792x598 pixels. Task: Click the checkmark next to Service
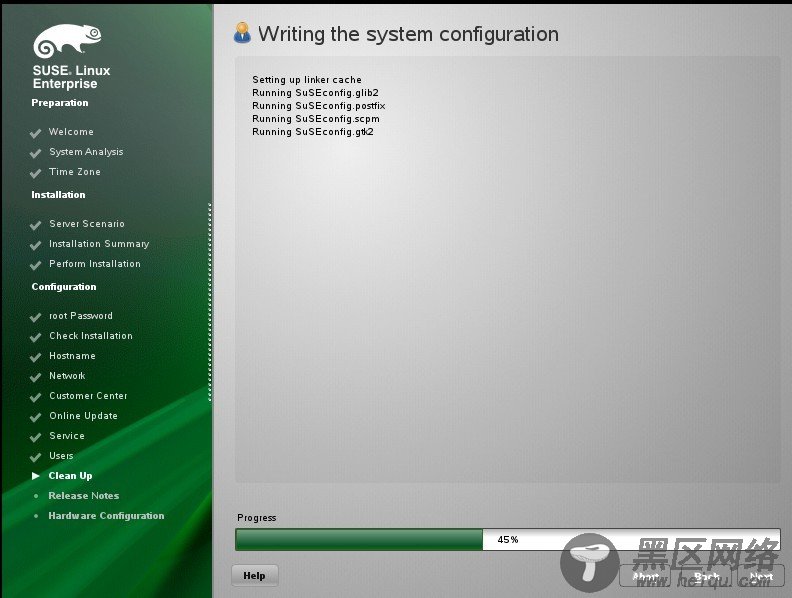tap(35, 437)
